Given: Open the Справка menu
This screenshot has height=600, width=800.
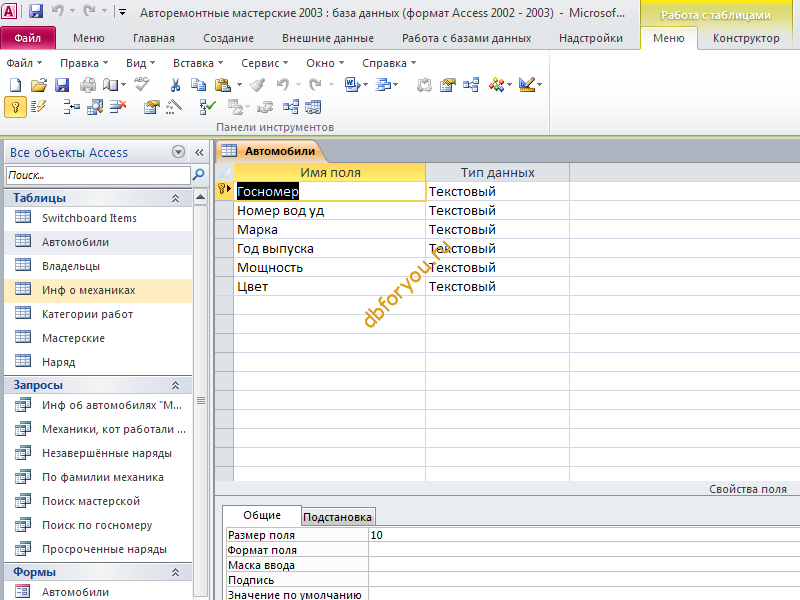Looking at the screenshot, I should point(389,63).
